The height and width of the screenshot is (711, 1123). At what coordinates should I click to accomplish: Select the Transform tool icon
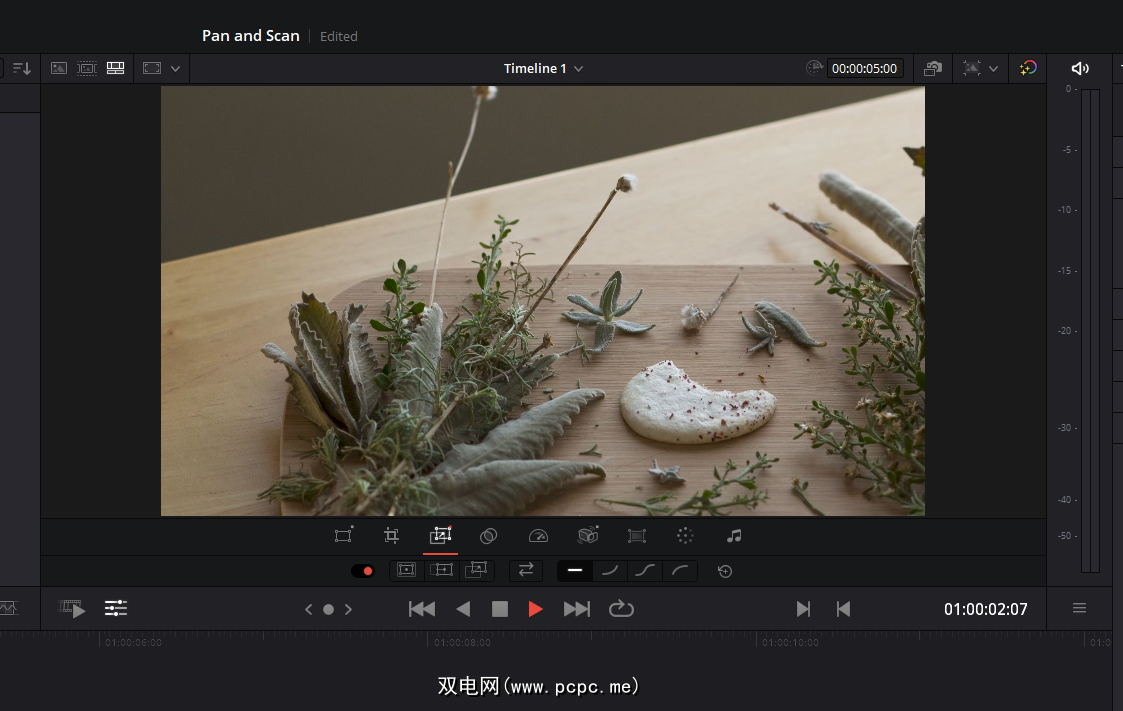point(343,536)
